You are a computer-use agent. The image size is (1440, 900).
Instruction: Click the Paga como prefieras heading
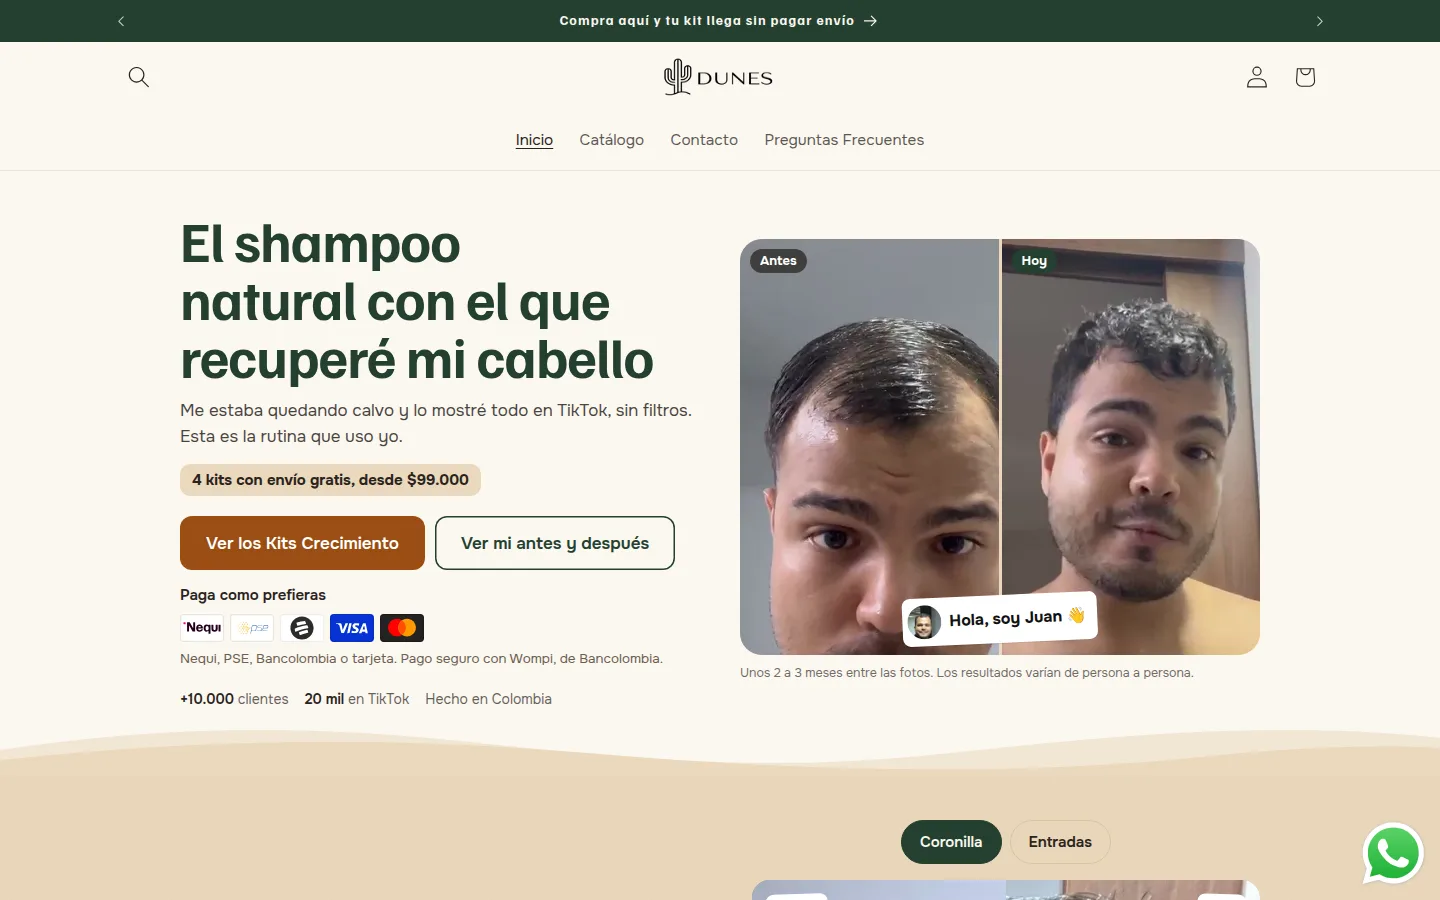(253, 595)
